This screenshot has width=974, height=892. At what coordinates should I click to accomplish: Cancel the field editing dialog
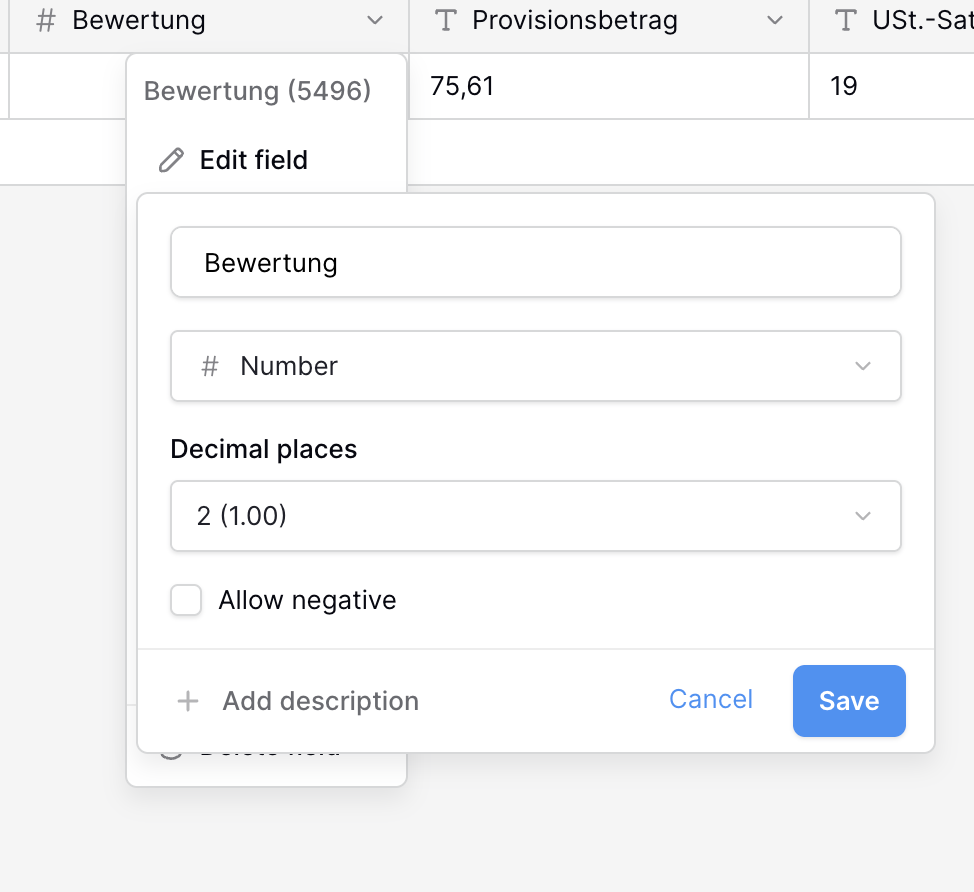[x=711, y=700]
